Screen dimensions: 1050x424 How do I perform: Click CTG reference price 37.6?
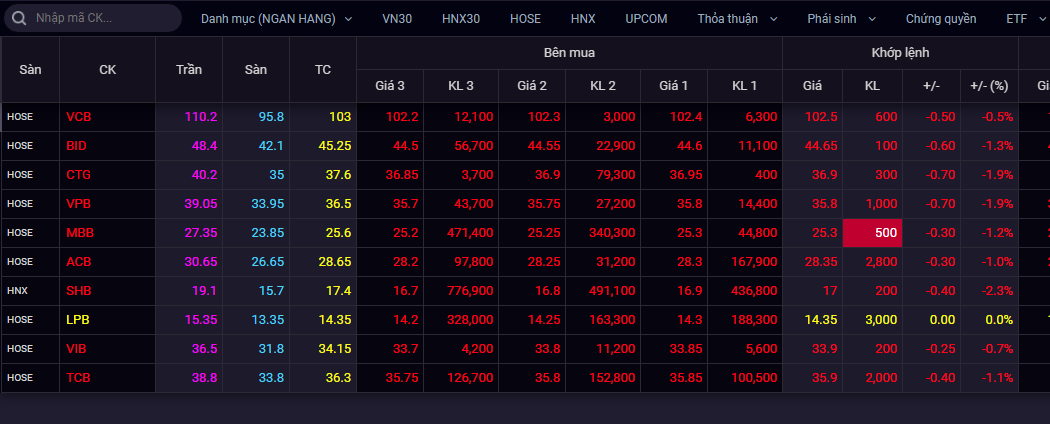point(338,175)
